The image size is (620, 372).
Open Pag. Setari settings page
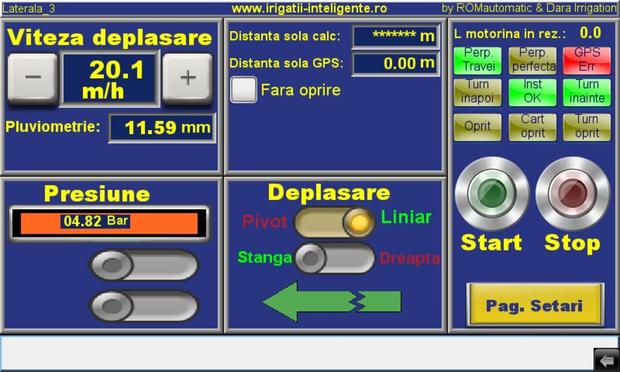[535, 305]
